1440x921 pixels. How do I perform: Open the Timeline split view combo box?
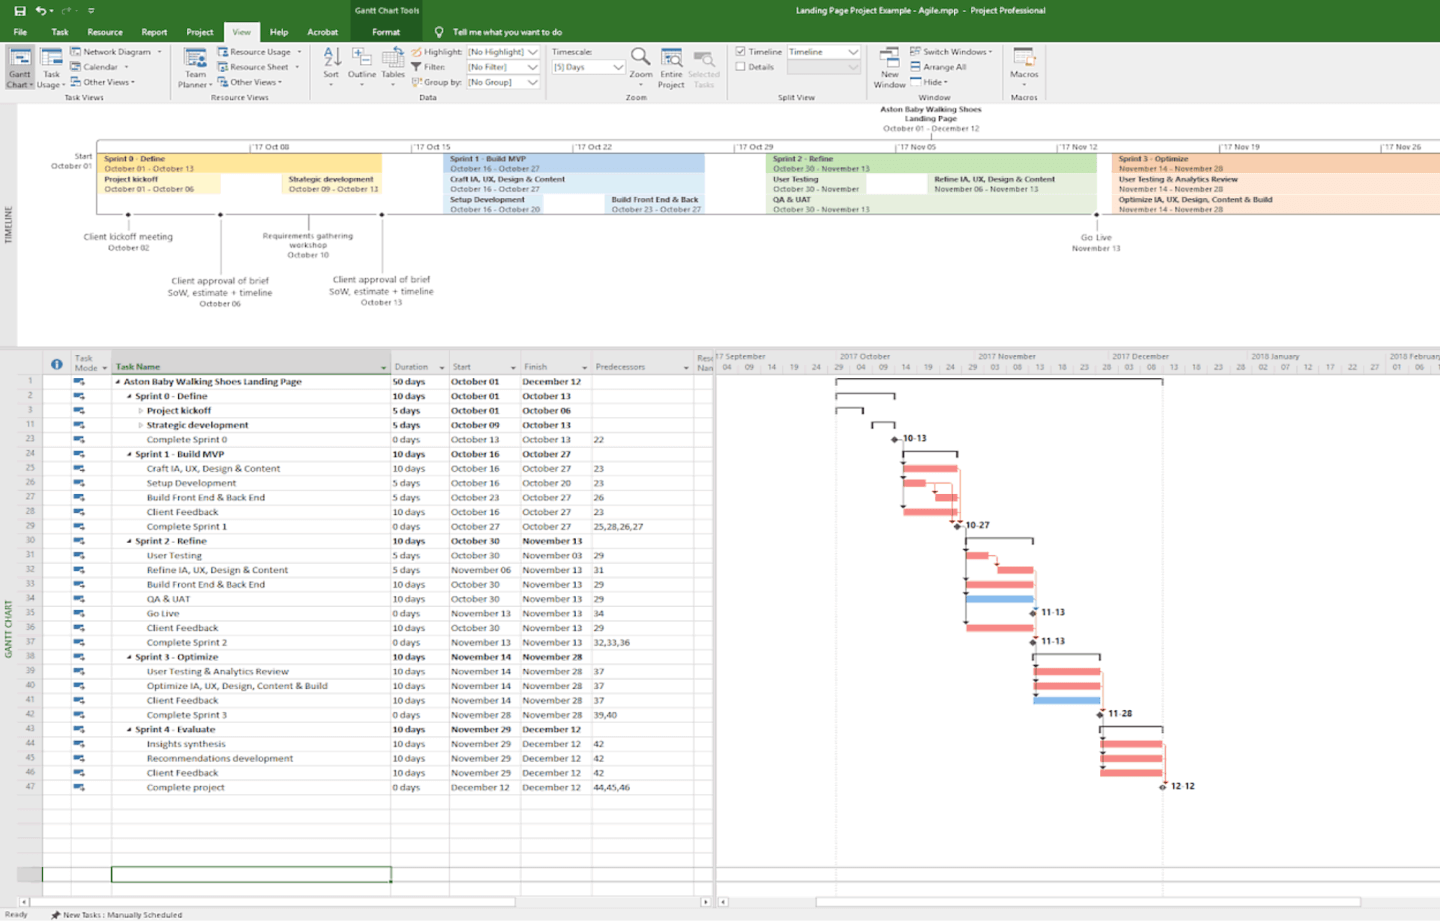tap(823, 52)
